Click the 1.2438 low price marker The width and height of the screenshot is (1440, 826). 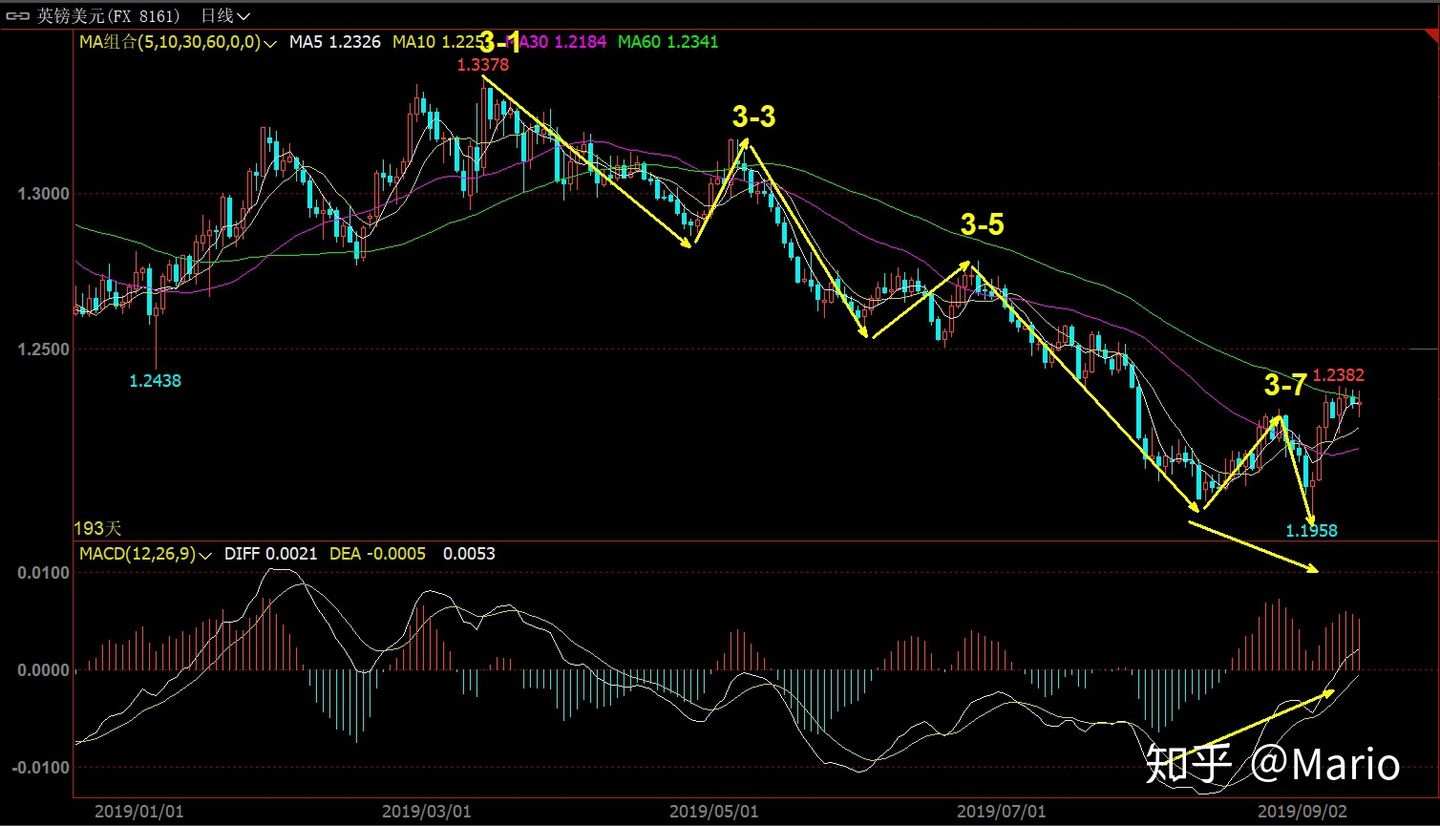point(155,380)
